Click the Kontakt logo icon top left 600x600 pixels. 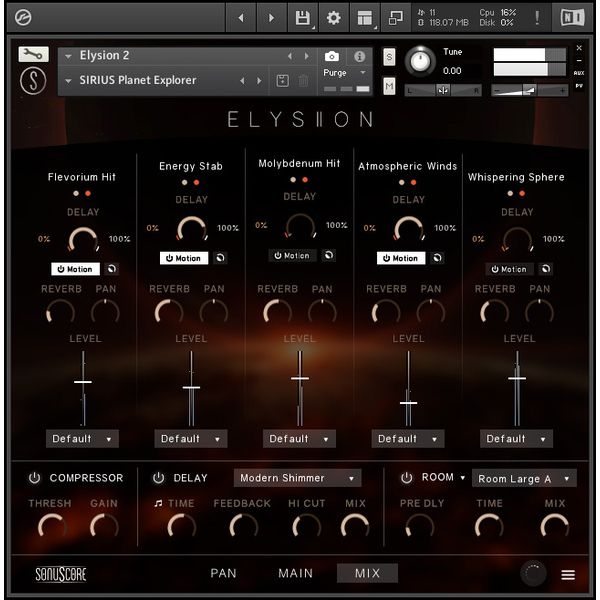pyautogui.click(x=23, y=18)
